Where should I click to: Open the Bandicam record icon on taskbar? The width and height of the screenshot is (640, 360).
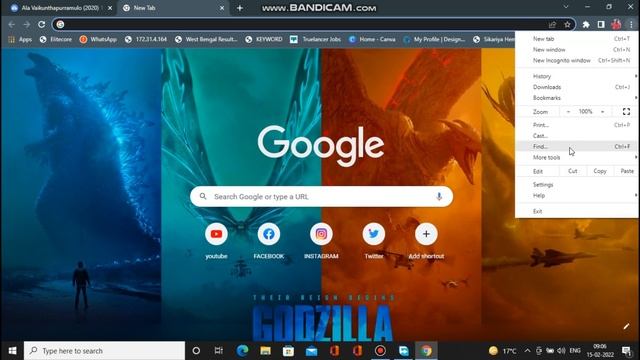380,351
